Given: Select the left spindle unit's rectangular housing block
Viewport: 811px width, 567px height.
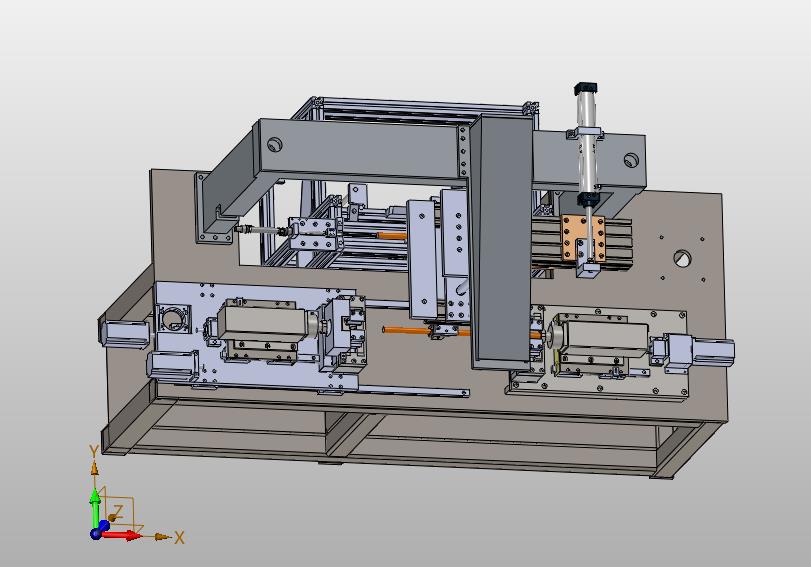Looking at the screenshot, I should (262, 322).
